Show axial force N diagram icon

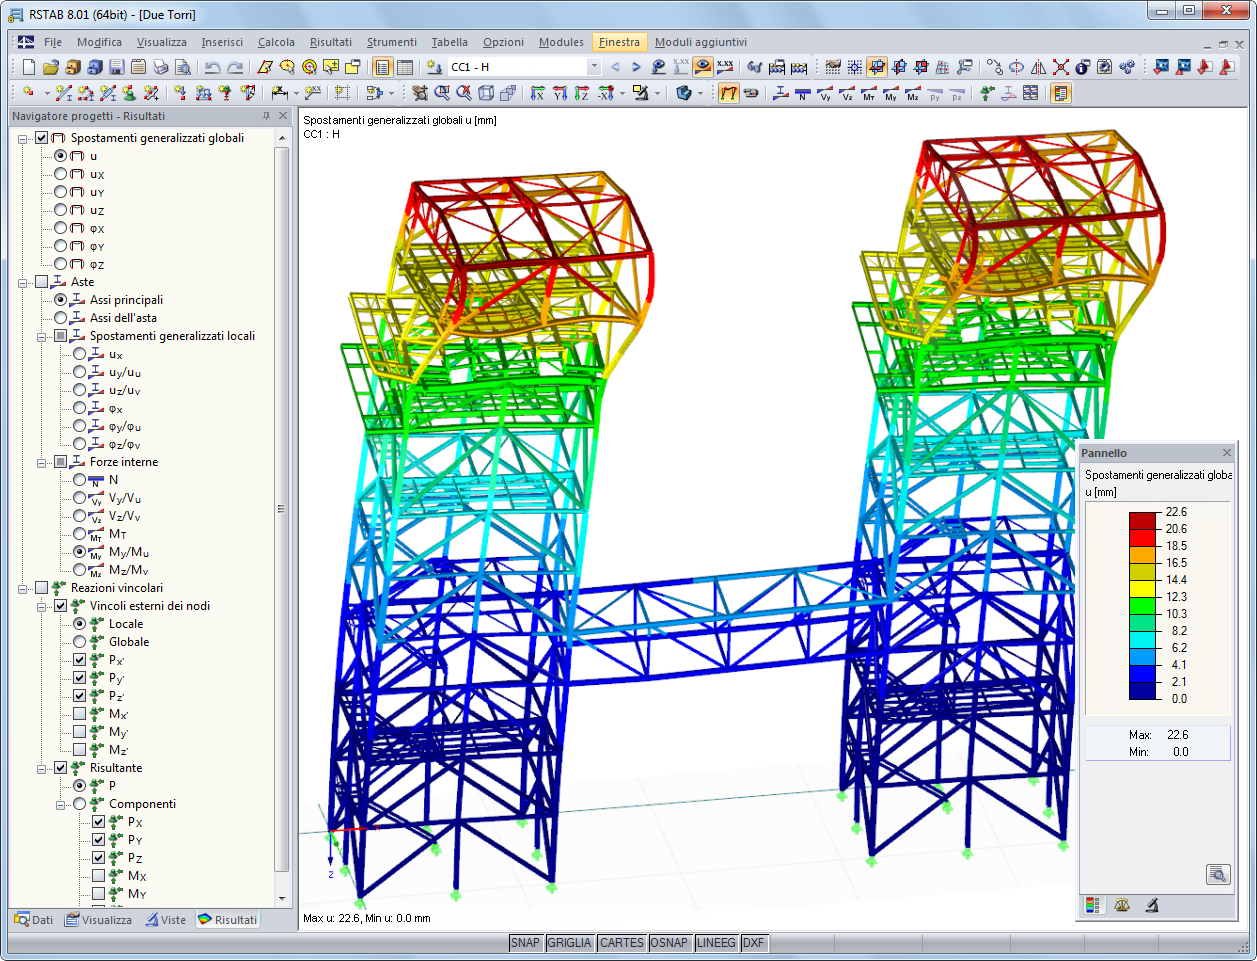[x=802, y=94]
